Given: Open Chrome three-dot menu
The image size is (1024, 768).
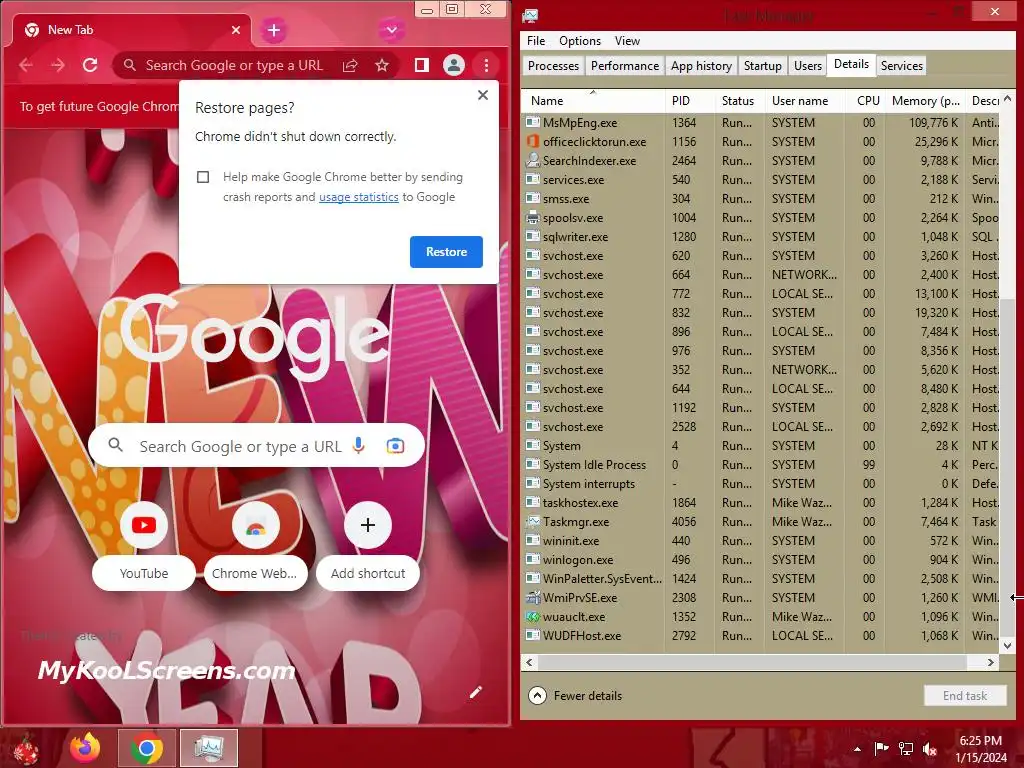Looking at the screenshot, I should (x=487, y=65).
